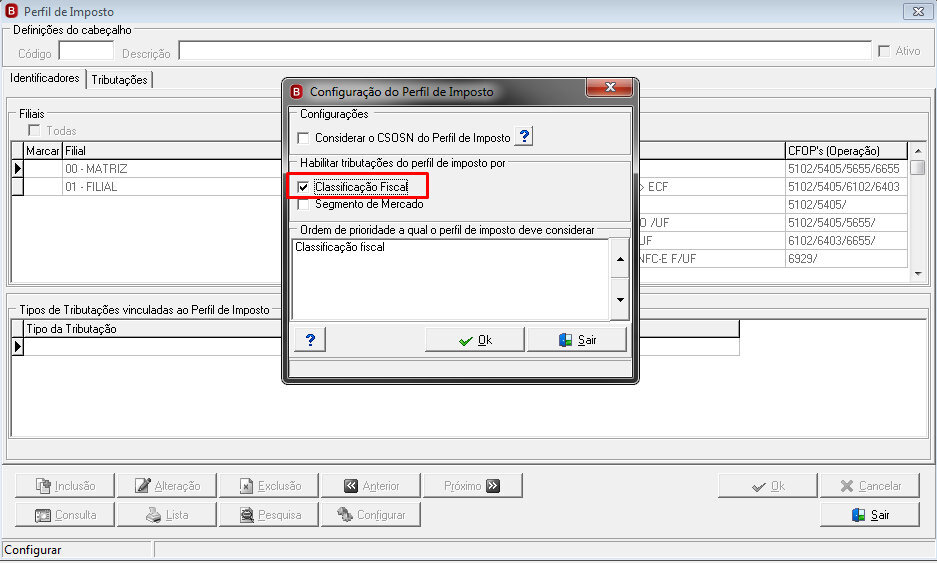The width and height of the screenshot is (937, 563).
Task: Switch to the Tributações tab
Action: pyautogui.click(x=120, y=79)
